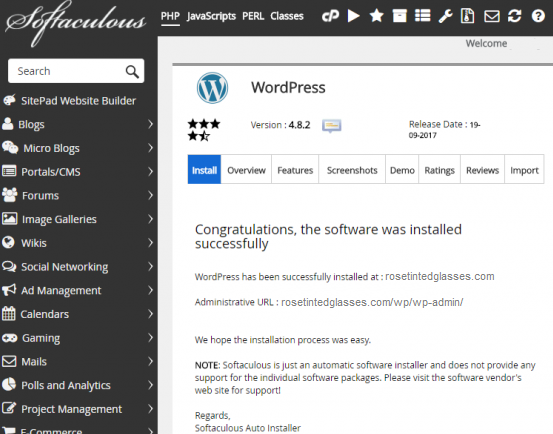Click the Ad Management megaphone icon

point(9,290)
